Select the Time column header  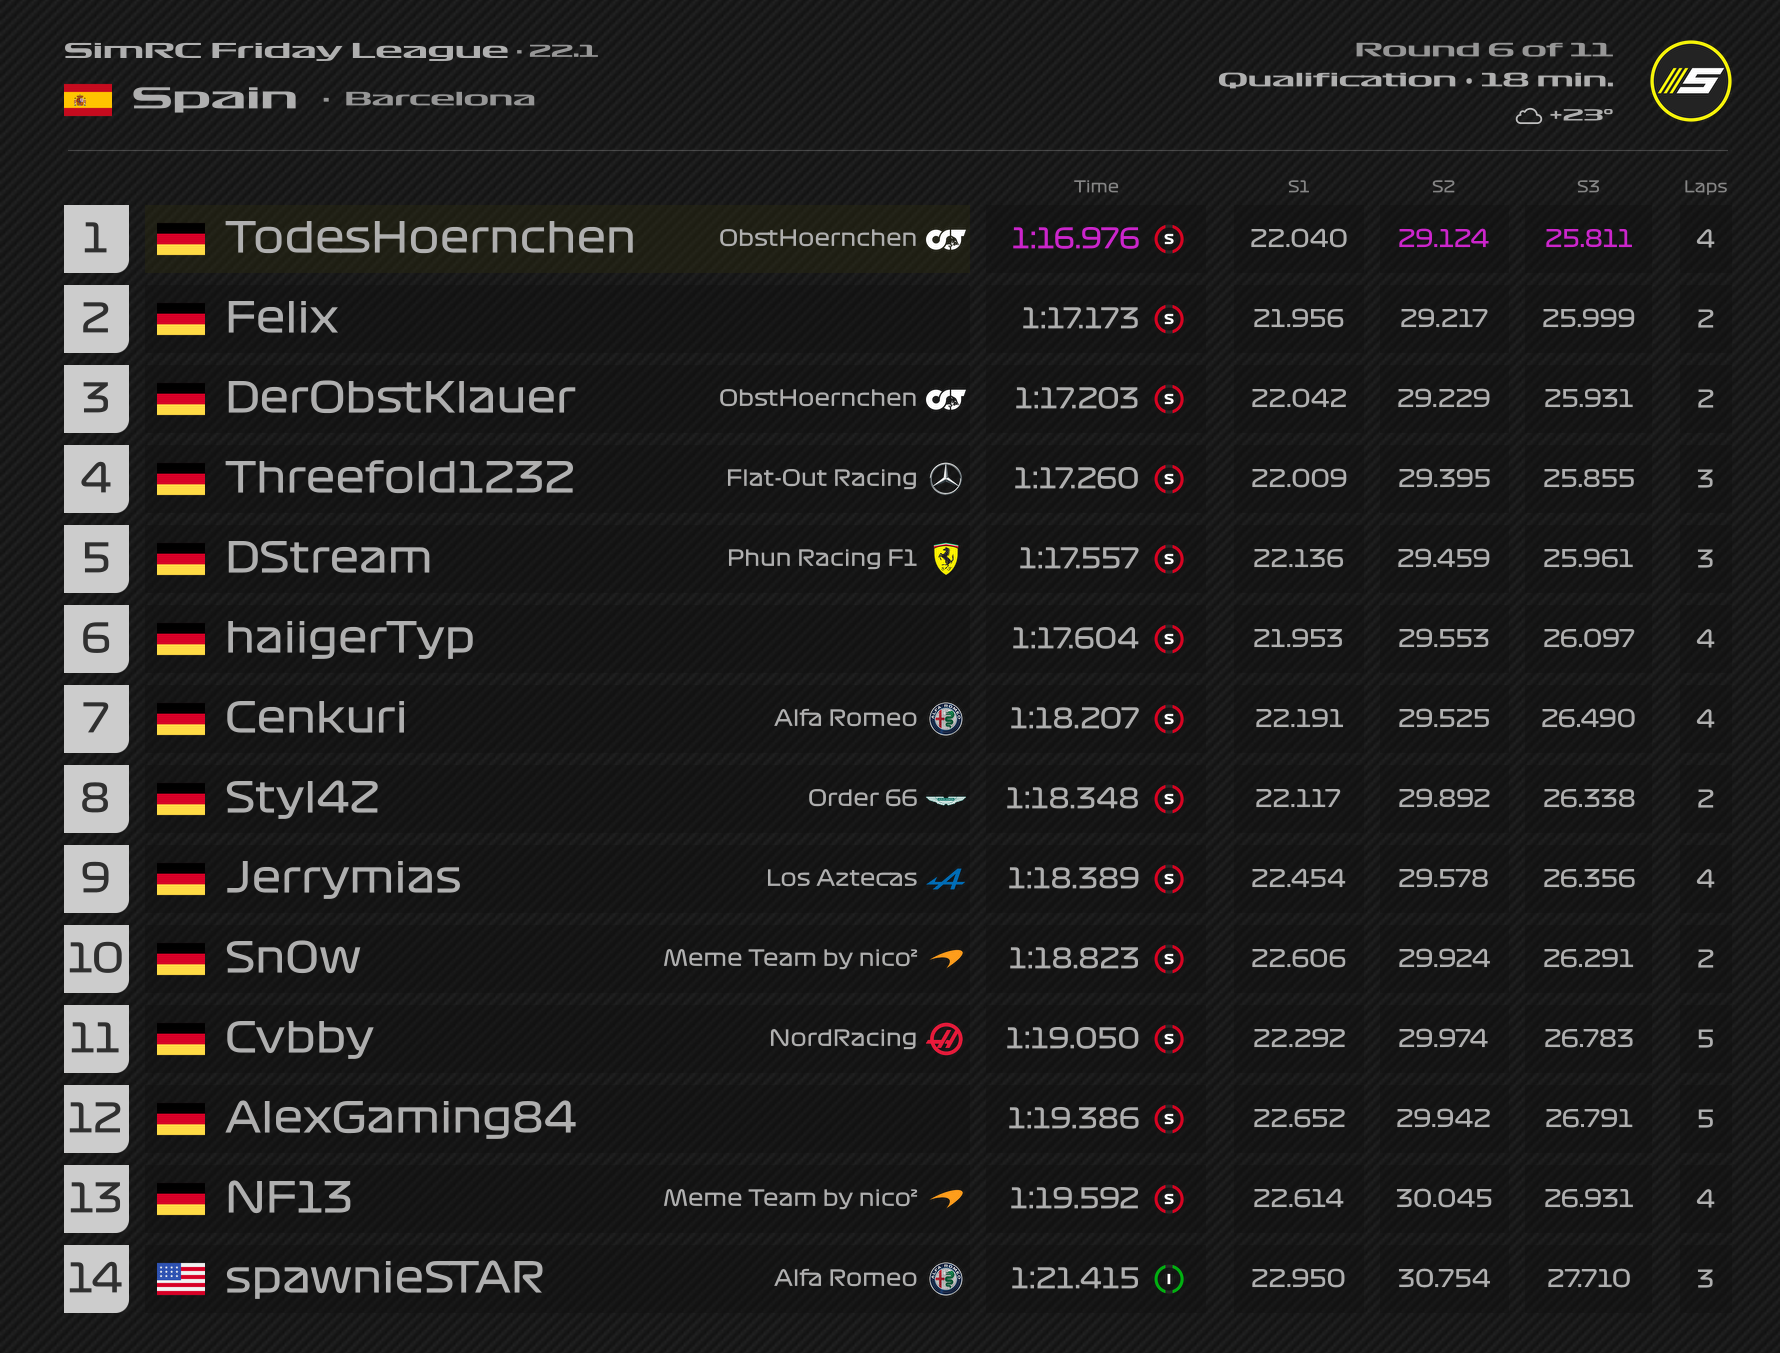[1096, 186]
